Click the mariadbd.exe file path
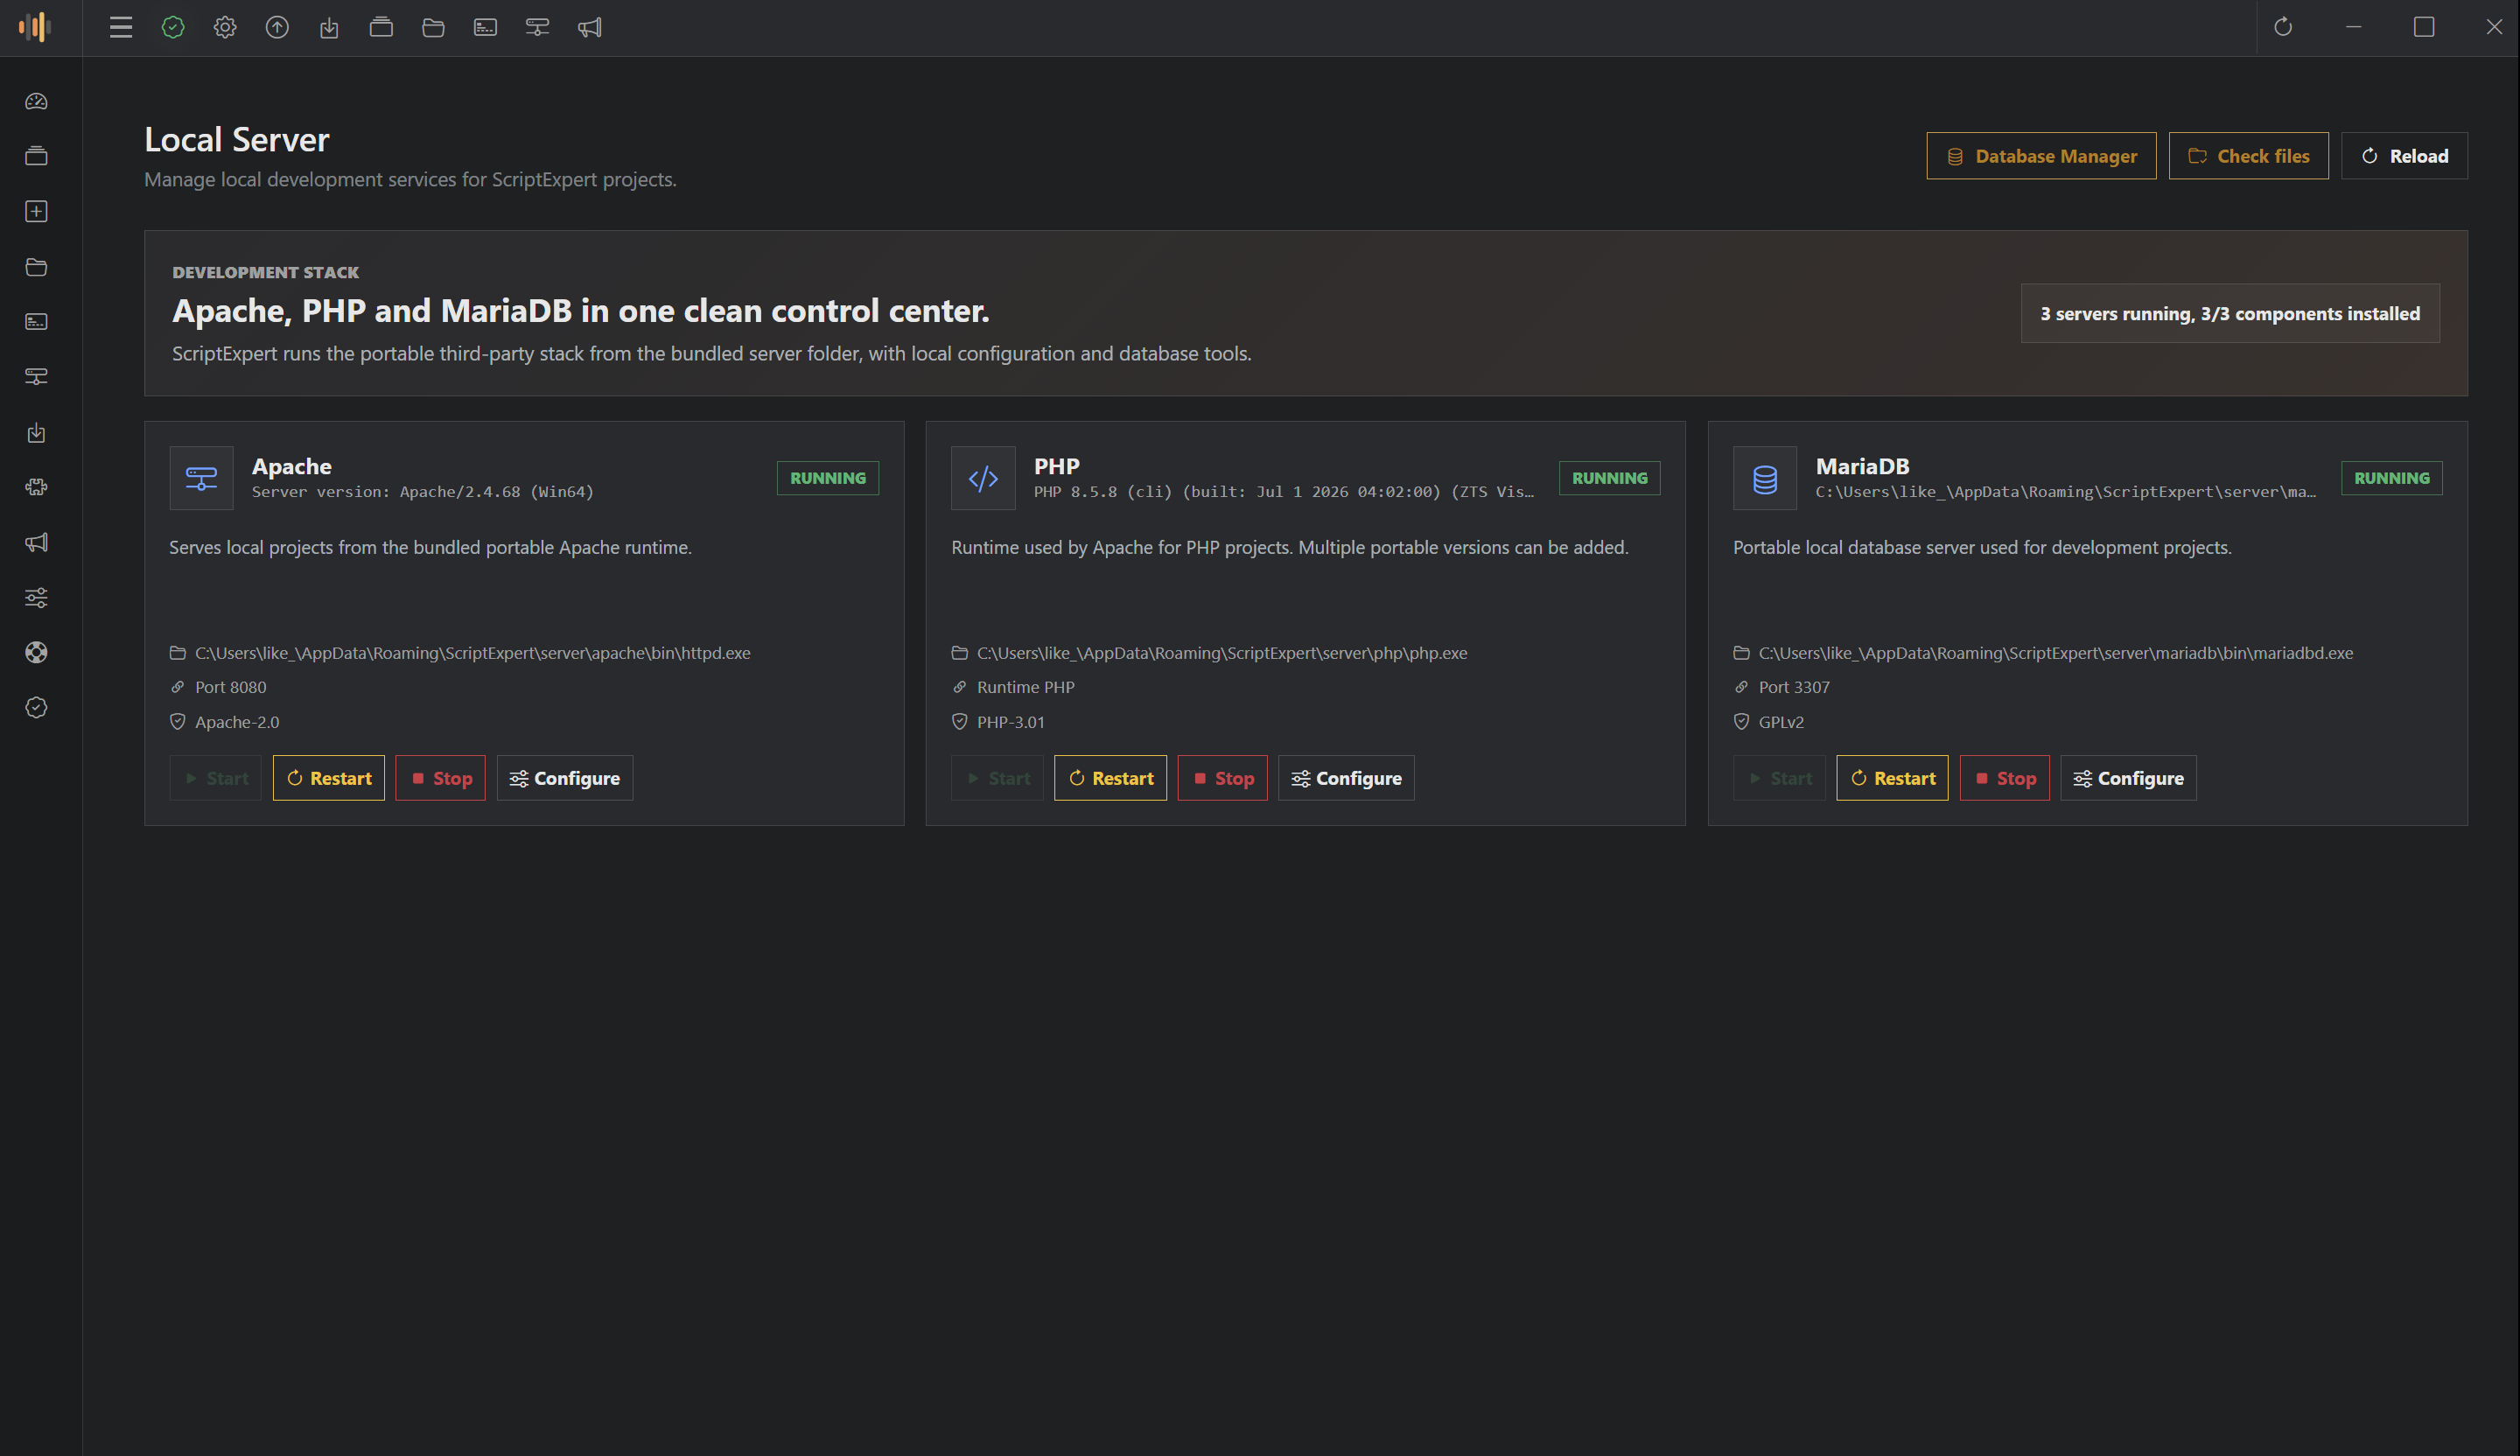The width and height of the screenshot is (2520, 1456). pyautogui.click(x=2056, y=653)
